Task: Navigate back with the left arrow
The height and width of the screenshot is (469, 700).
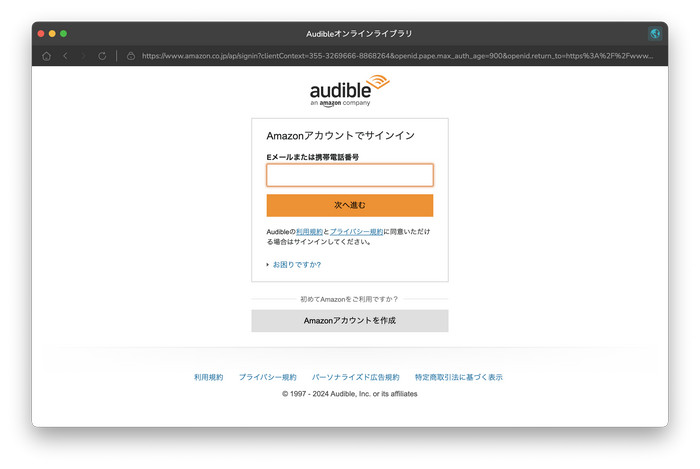Action: (66, 56)
